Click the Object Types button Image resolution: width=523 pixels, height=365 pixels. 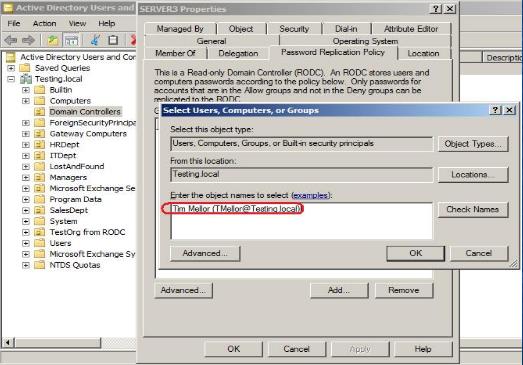click(473, 144)
